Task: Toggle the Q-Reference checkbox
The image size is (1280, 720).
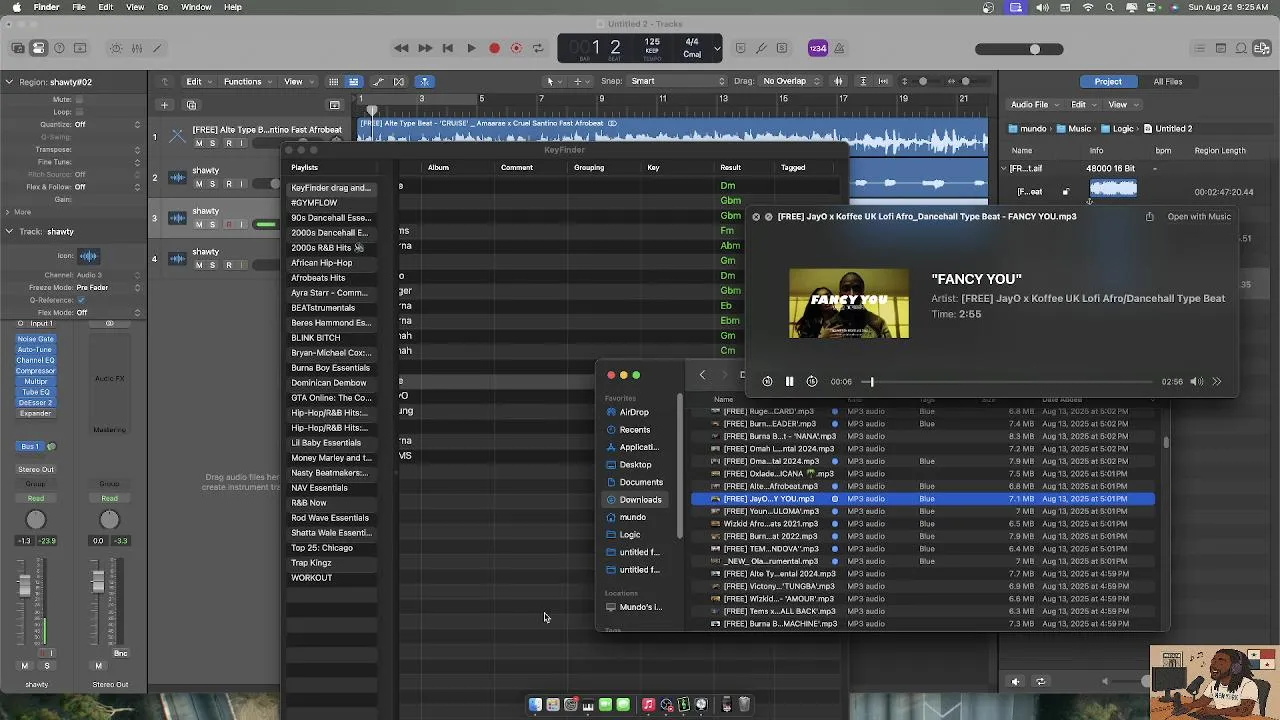Action: pos(80,300)
